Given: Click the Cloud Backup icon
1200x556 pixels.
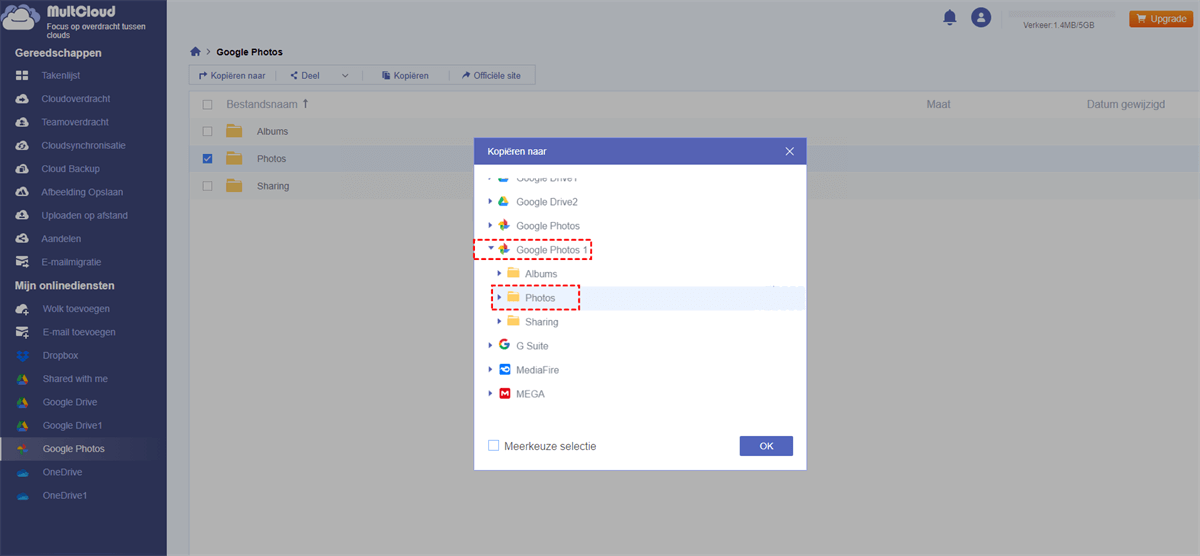Looking at the screenshot, I should point(22,169).
